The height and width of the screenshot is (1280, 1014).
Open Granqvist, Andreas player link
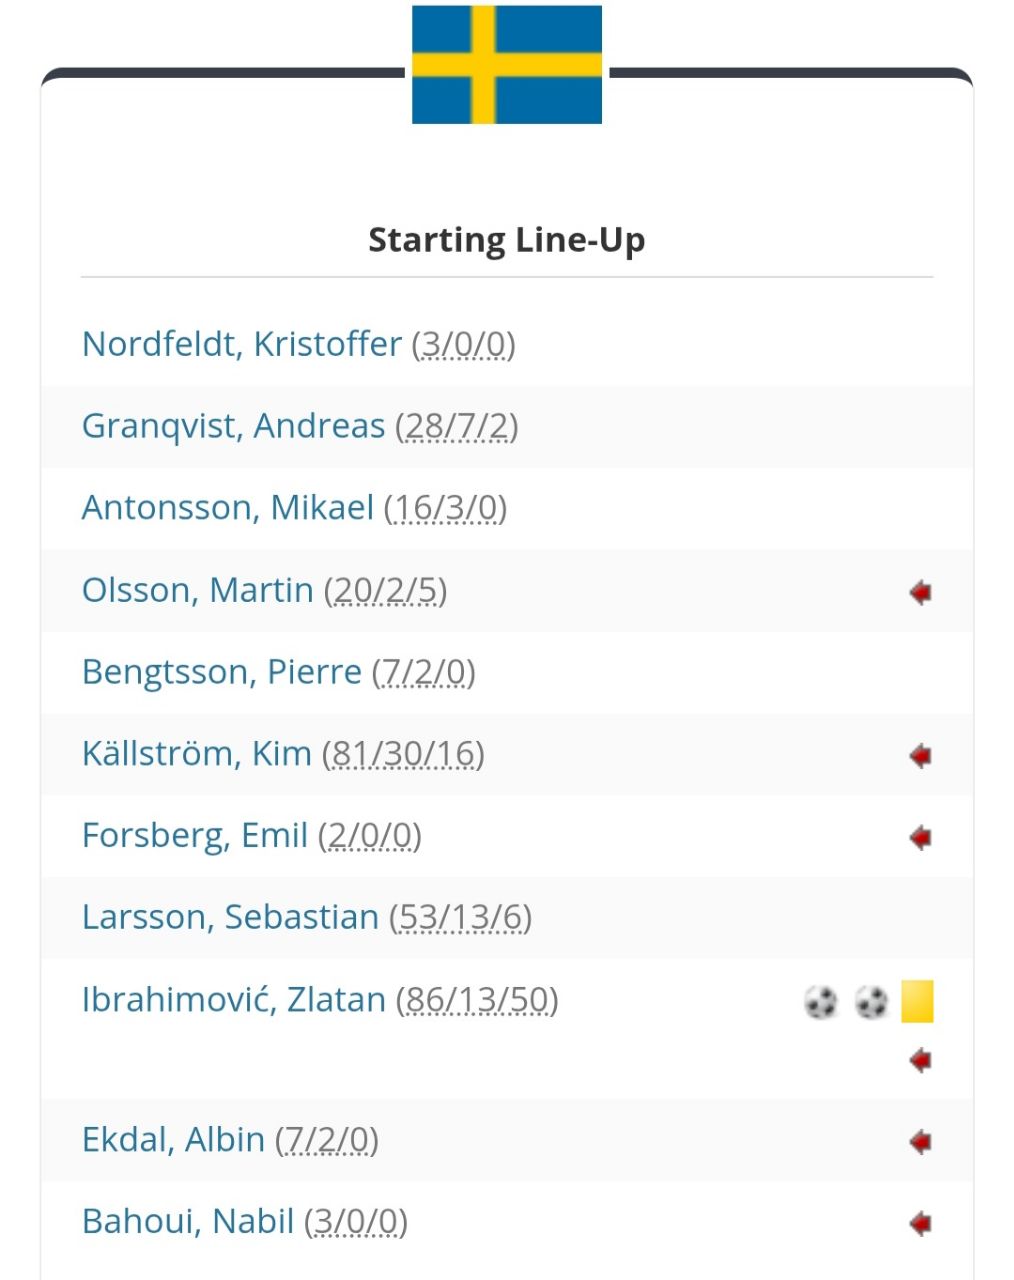[x=233, y=426]
